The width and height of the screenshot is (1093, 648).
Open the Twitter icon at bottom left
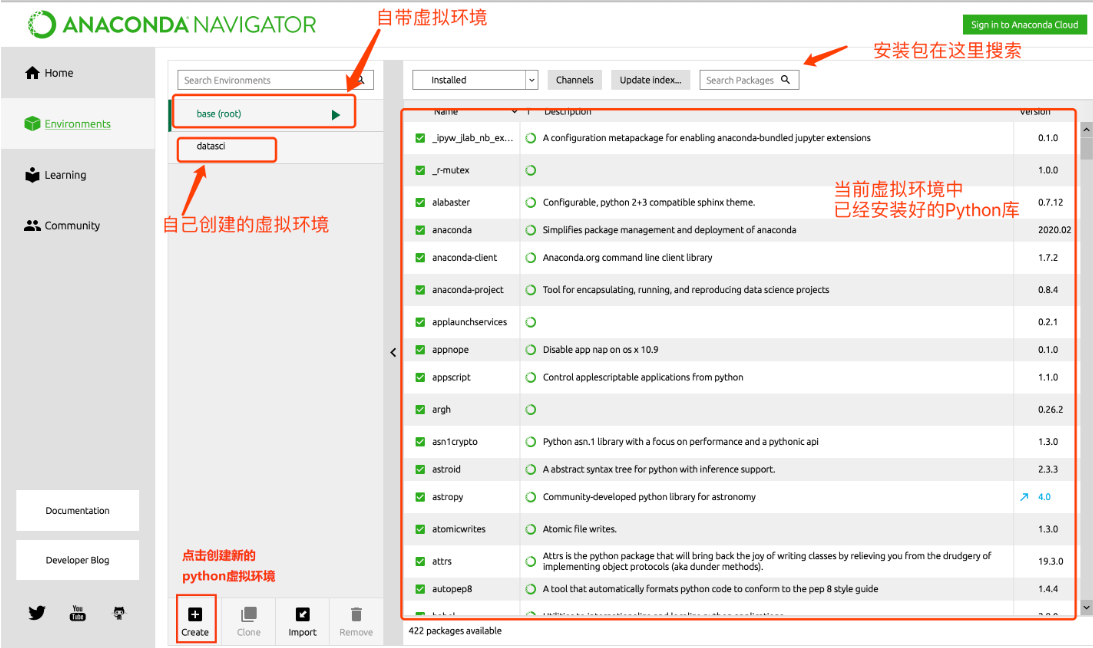tap(37, 613)
